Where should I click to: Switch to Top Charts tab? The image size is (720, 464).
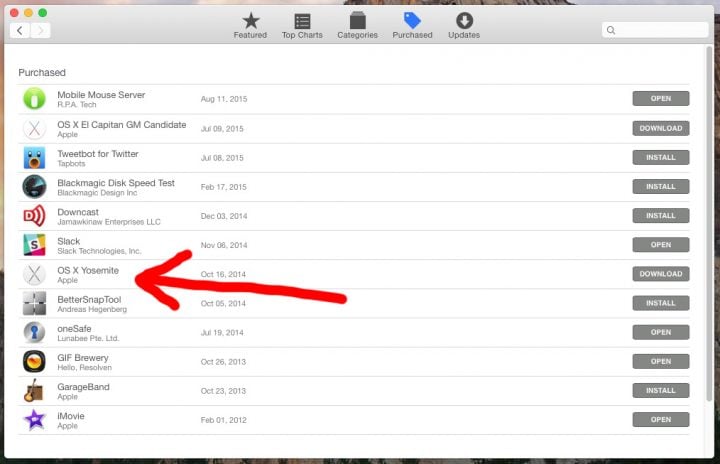tap(302, 26)
